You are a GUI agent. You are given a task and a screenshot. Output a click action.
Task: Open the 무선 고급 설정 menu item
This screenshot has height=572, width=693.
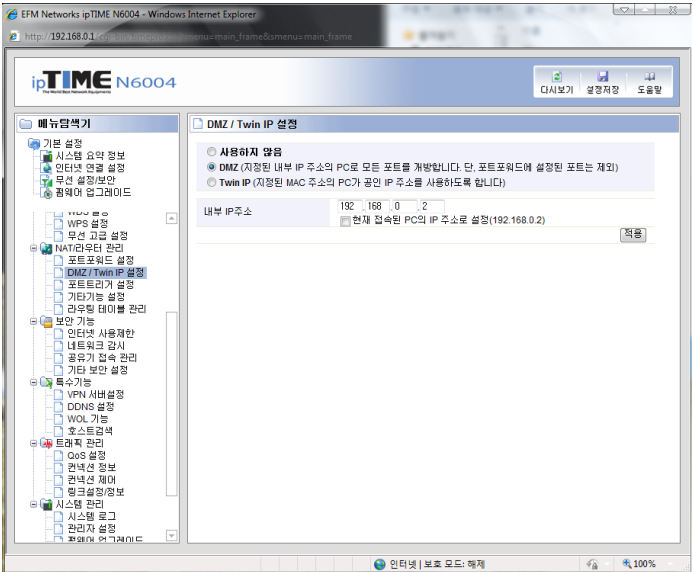[x=97, y=236]
